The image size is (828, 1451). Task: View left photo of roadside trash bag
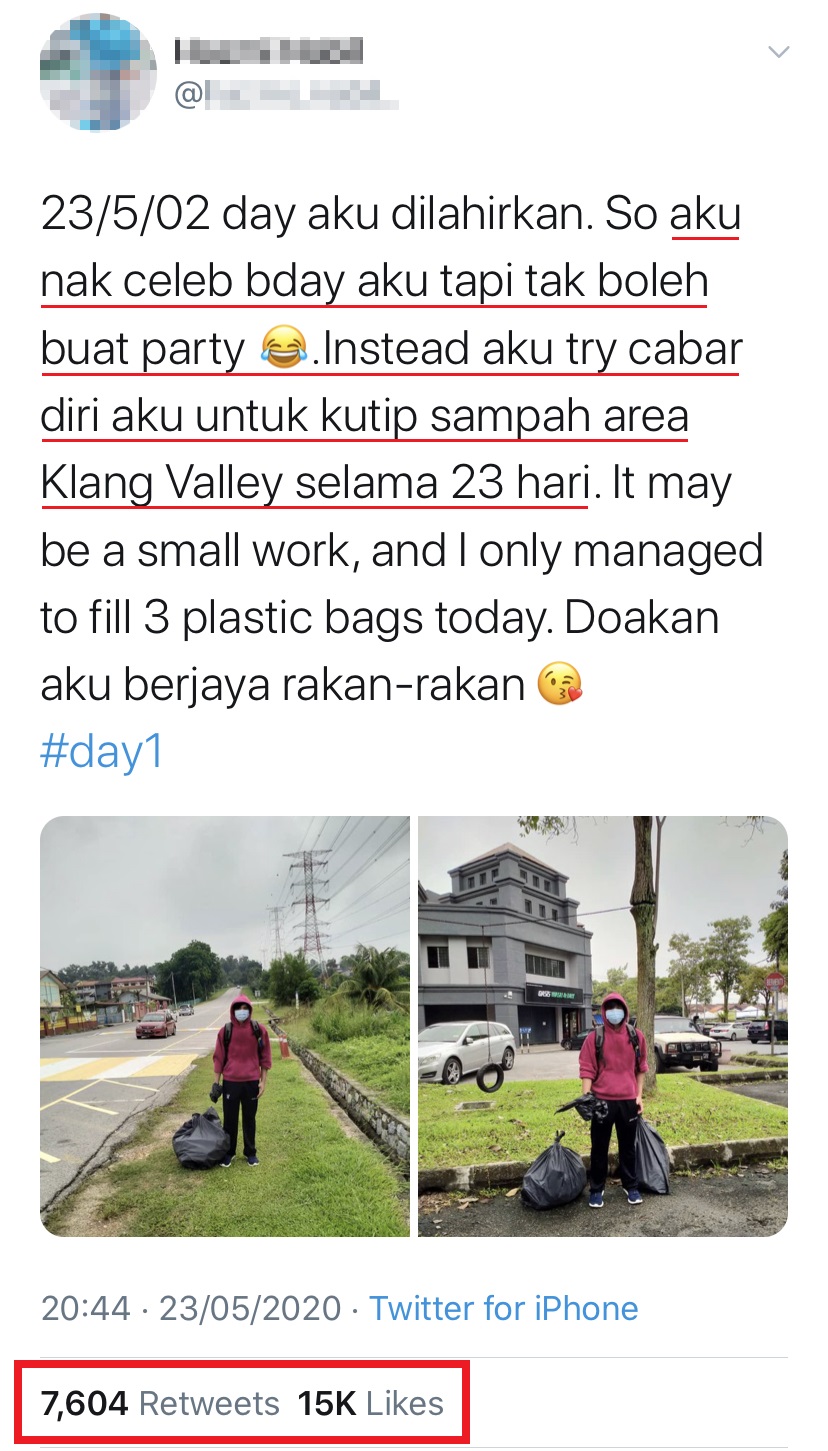pos(225,1026)
